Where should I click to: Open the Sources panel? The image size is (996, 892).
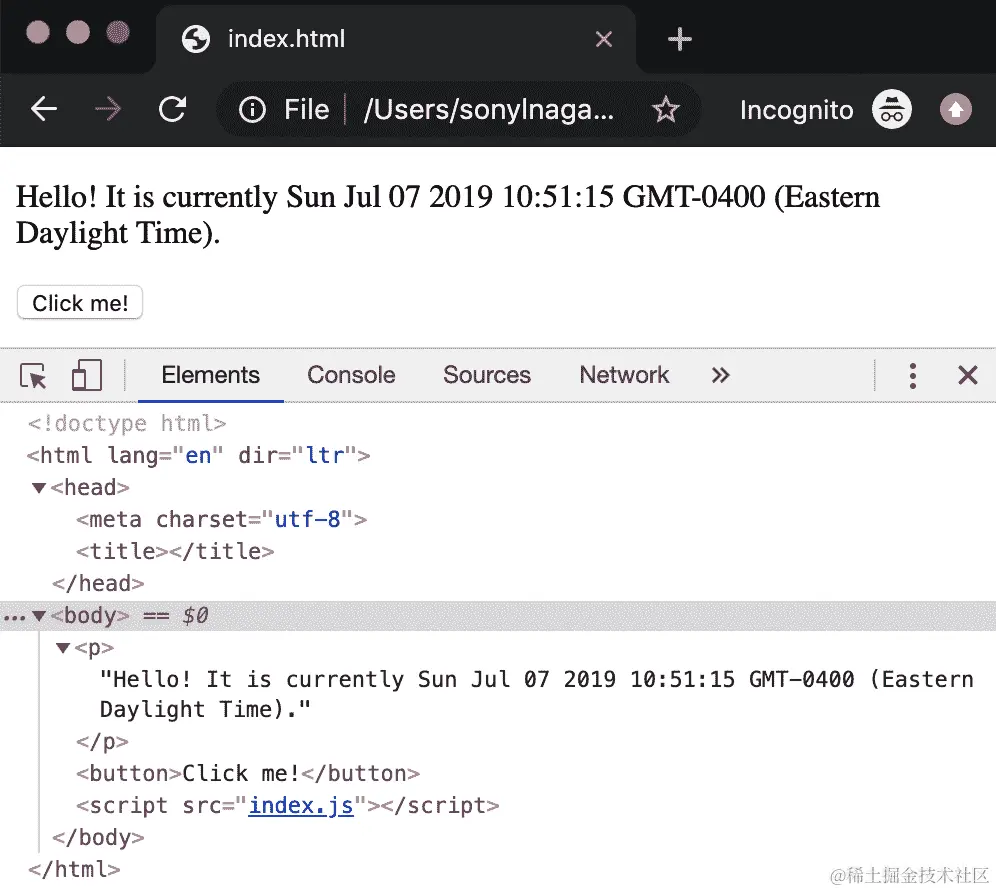pyautogui.click(x=487, y=375)
